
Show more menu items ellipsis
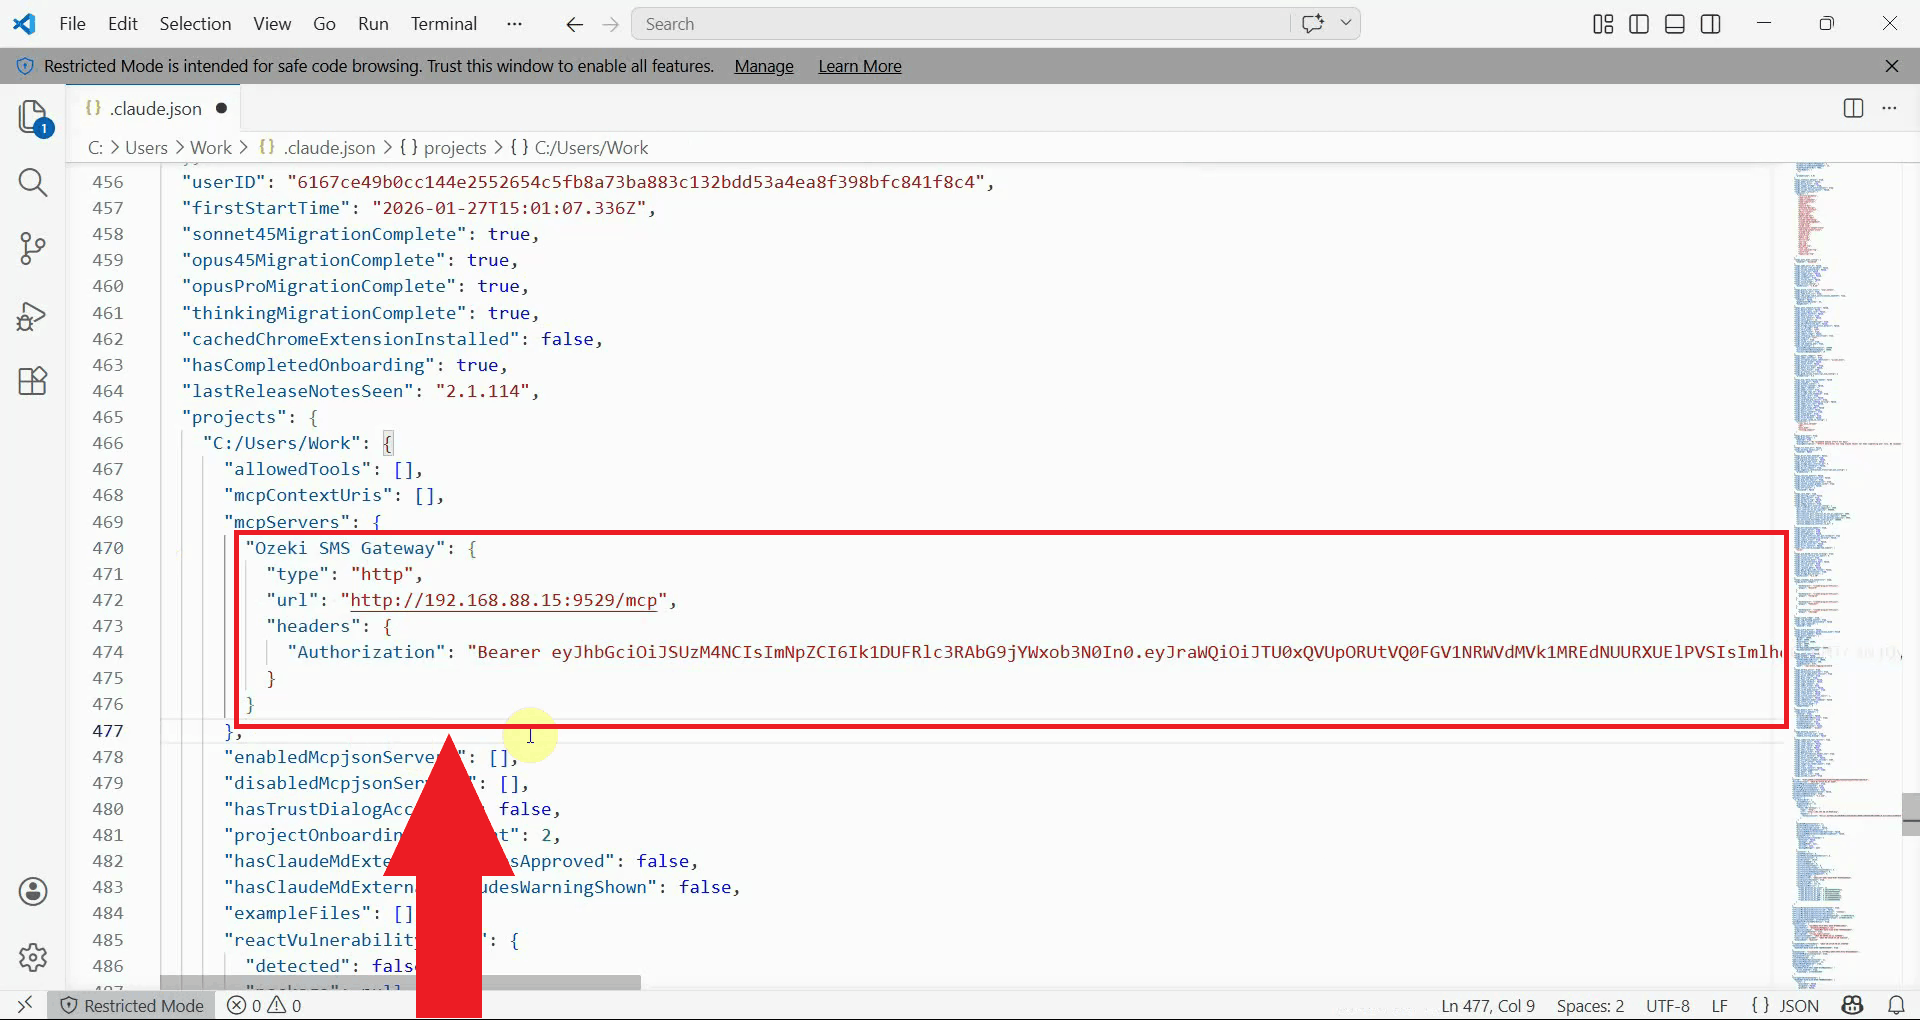514,24
